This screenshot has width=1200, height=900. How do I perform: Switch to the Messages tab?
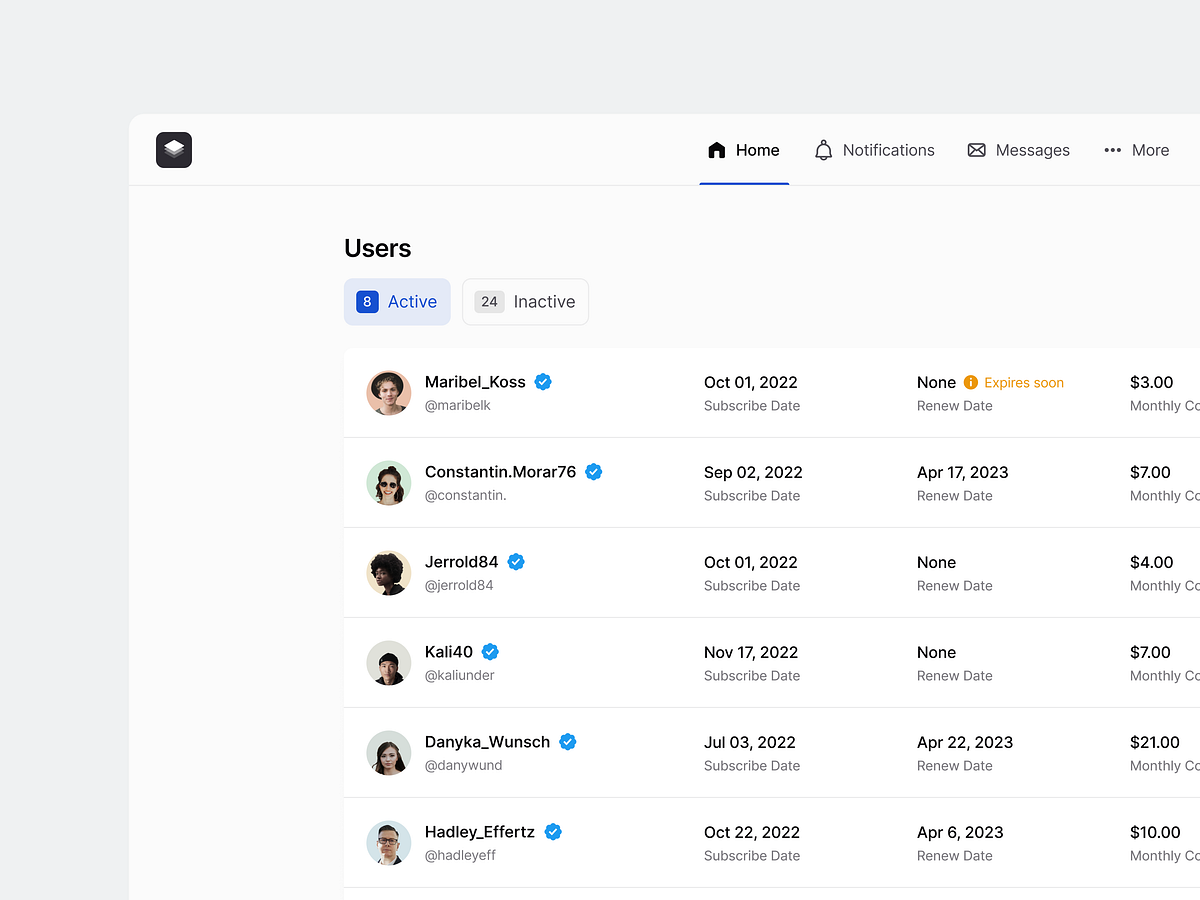[x=1019, y=149]
